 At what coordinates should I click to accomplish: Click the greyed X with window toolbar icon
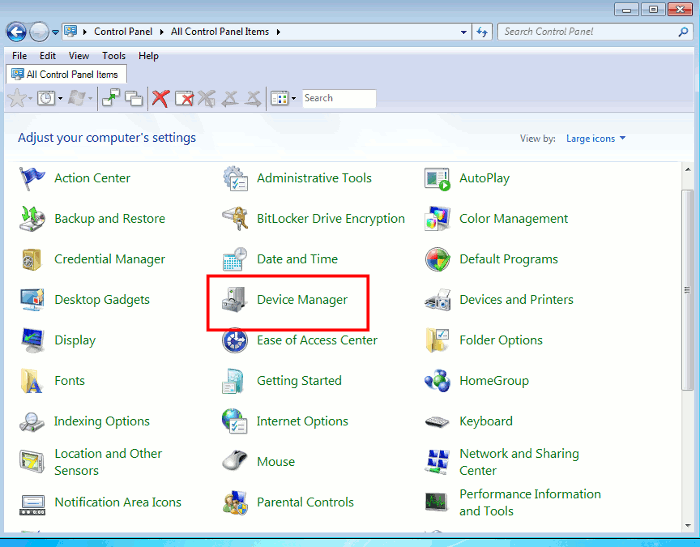(207, 98)
